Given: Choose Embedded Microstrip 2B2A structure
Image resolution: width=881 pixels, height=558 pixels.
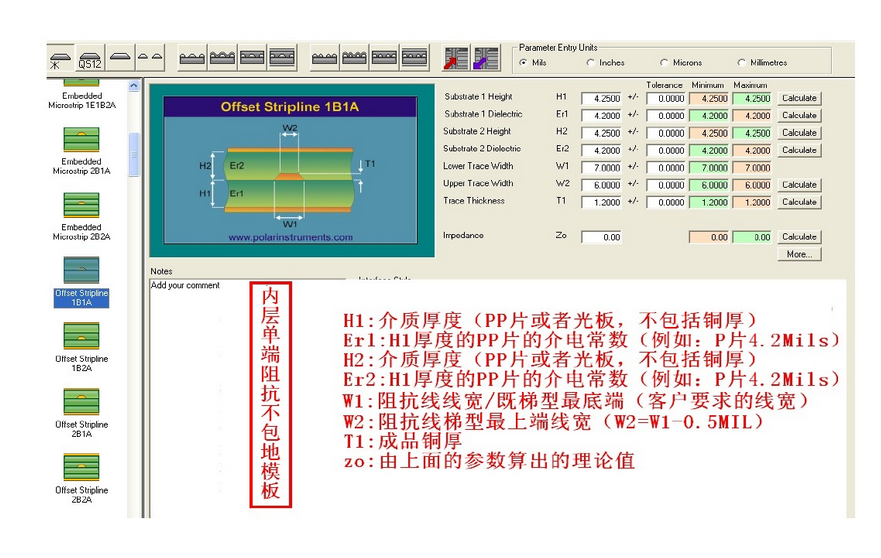Looking at the screenshot, I should pos(81,217).
